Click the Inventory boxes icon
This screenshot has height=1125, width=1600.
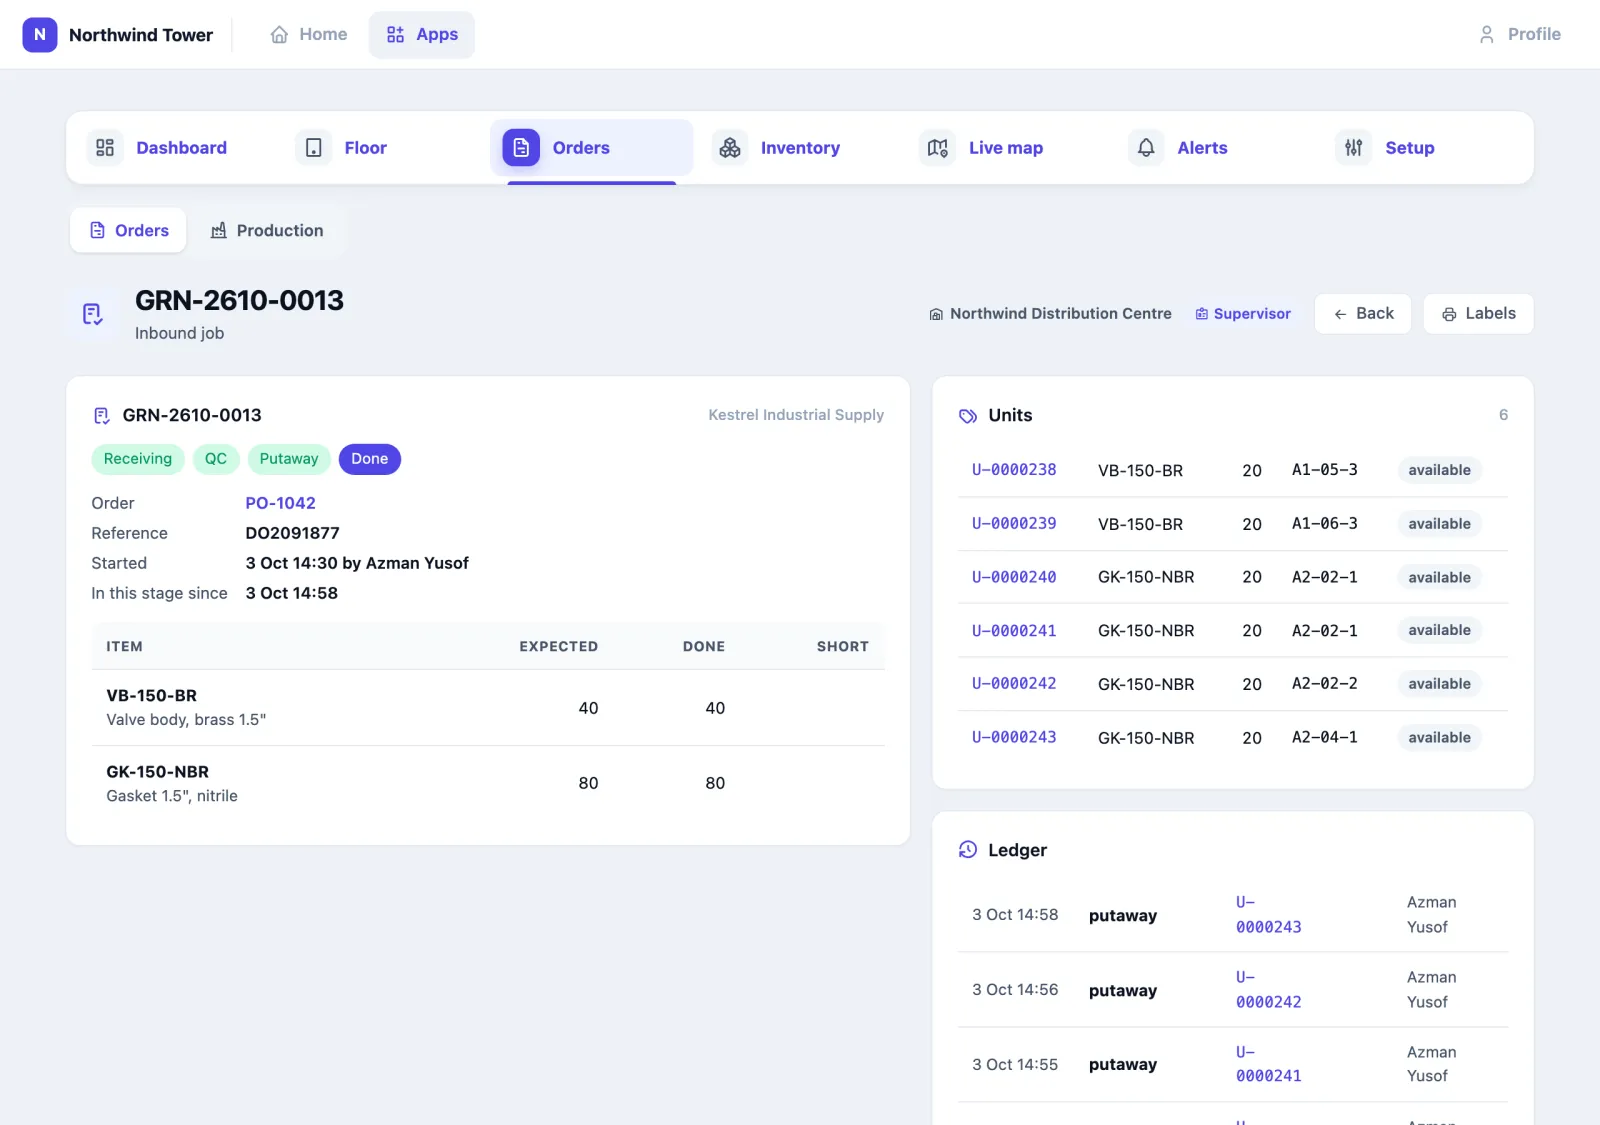pos(730,148)
